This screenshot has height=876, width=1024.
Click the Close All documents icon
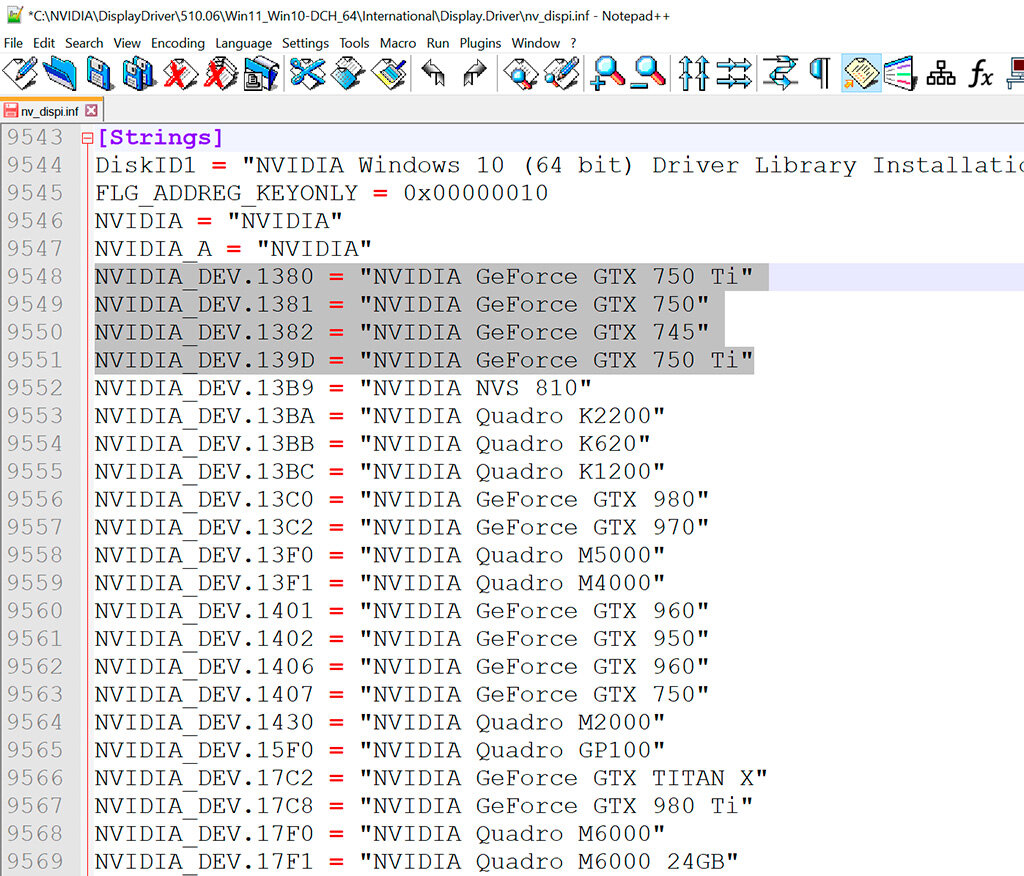pos(221,73)
